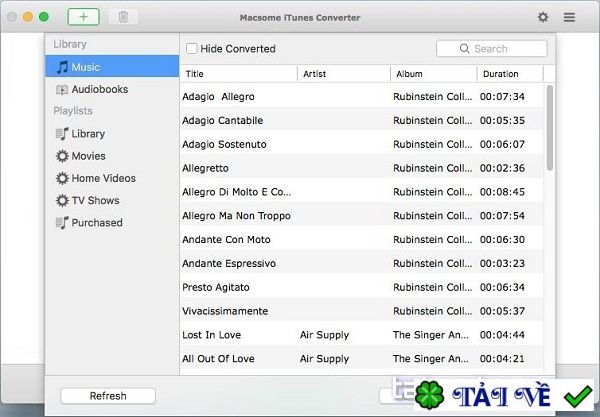Select the TV Shows playlist

click(x=96, y=201)
